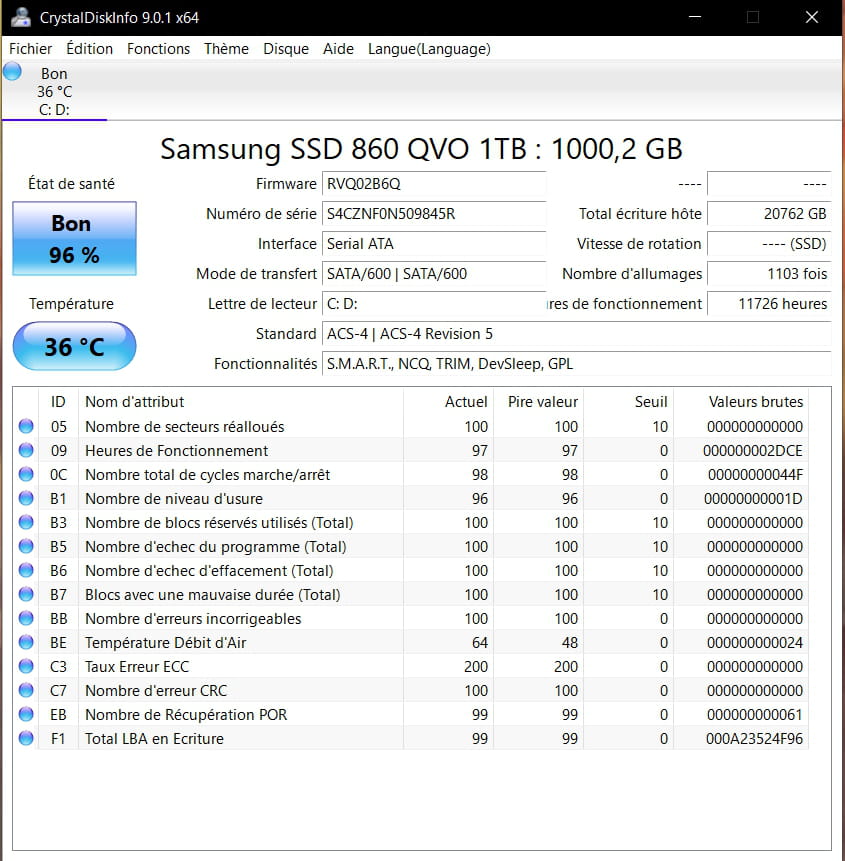
Task: Click raw value 0000000044F
Action: (755, 474)
